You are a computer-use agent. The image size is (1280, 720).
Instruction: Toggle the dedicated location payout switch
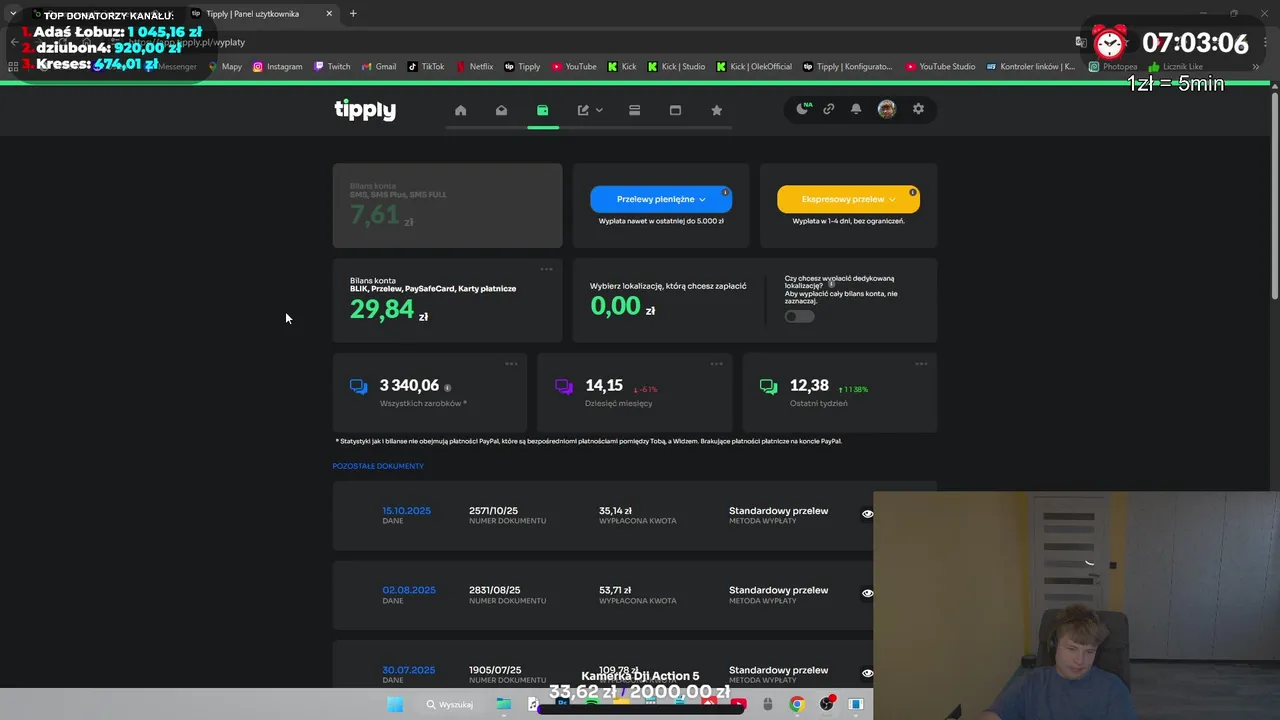pos(799,316)
